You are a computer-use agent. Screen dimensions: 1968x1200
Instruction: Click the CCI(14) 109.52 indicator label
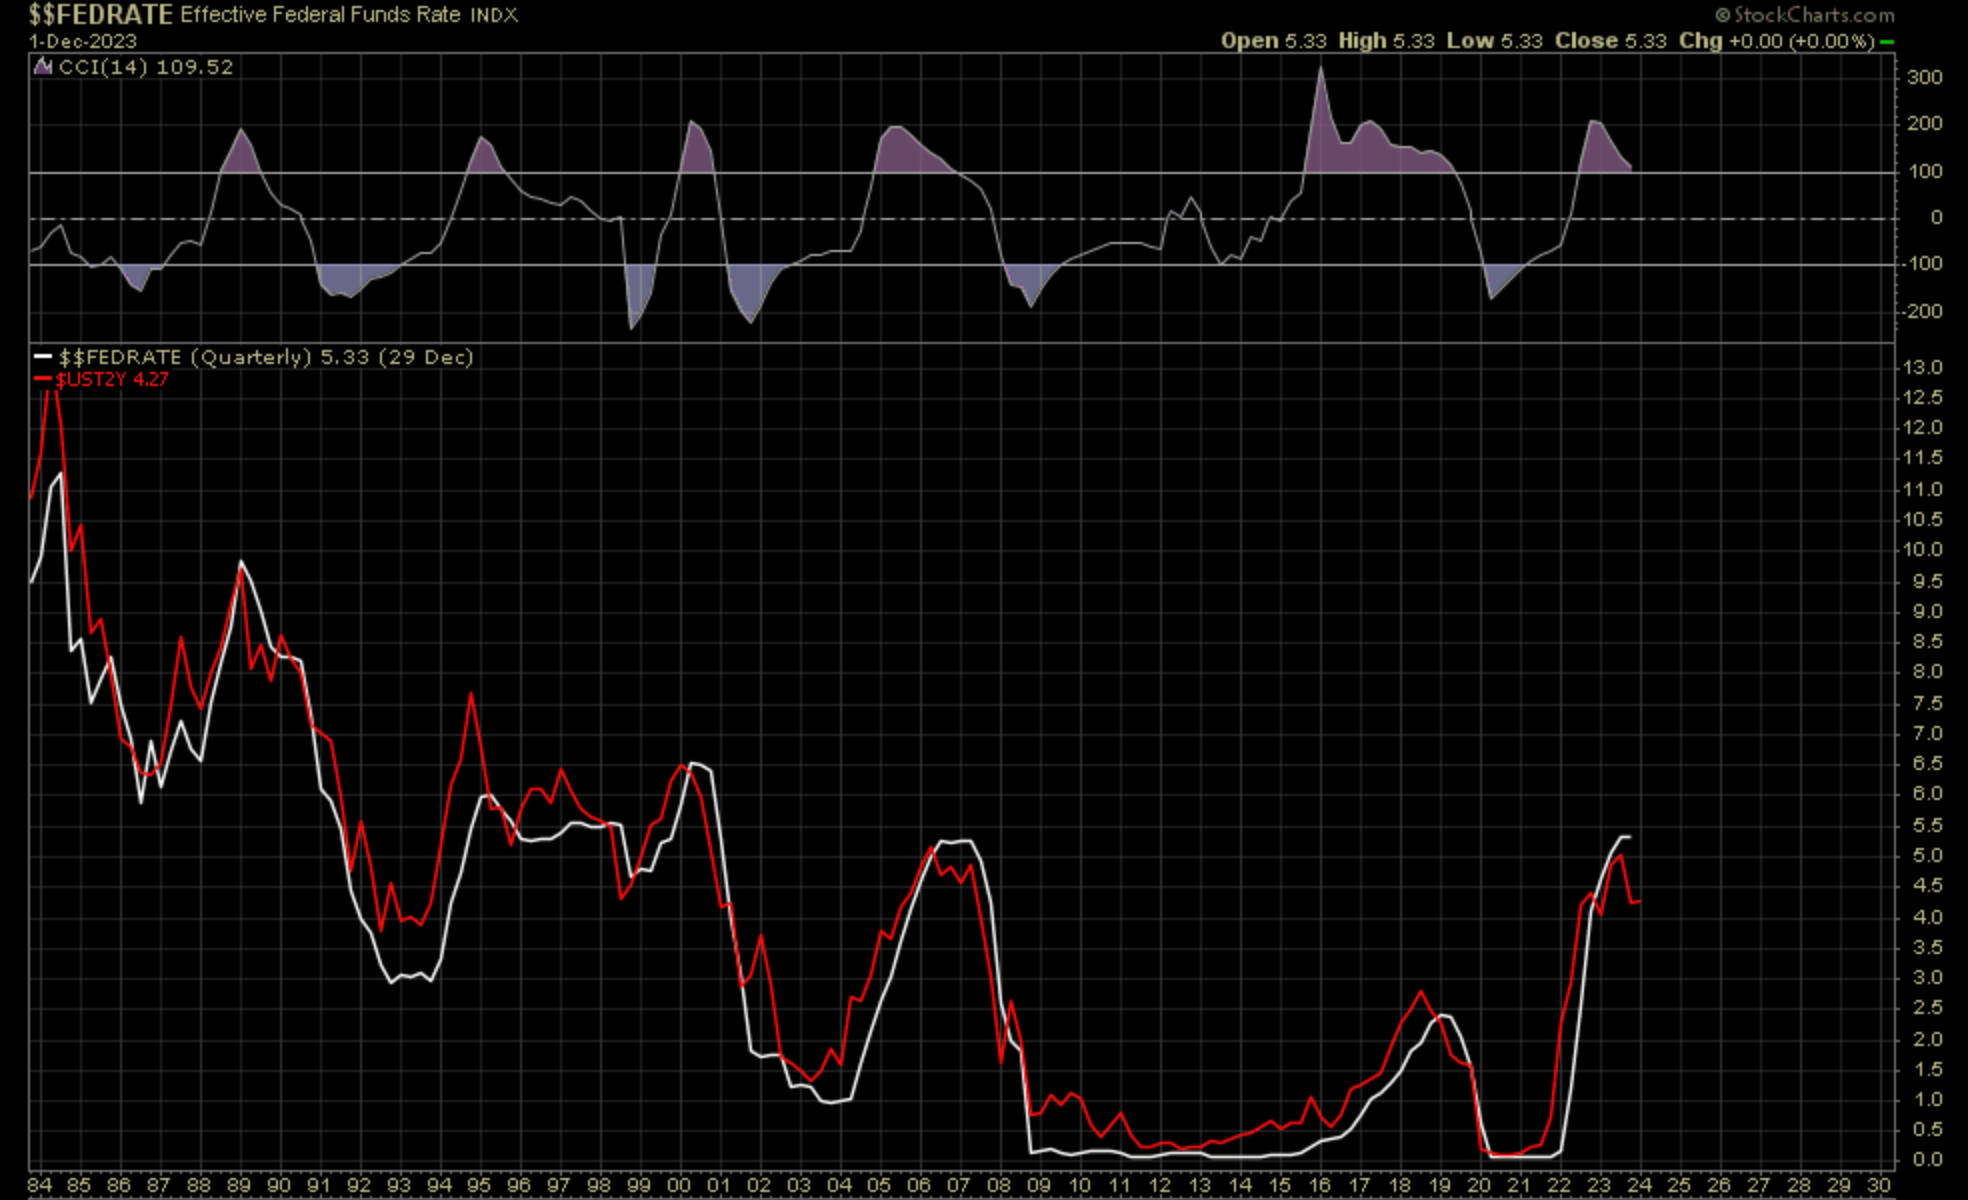coord(146,67)
